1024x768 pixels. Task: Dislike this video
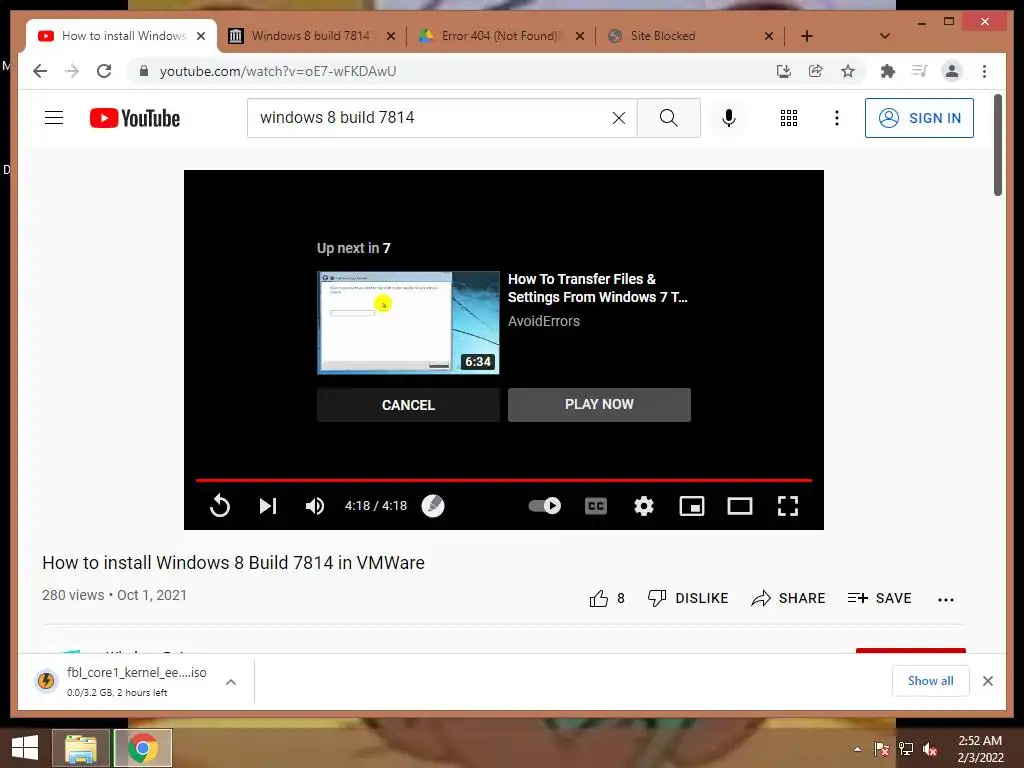click(x=688, y=598)
